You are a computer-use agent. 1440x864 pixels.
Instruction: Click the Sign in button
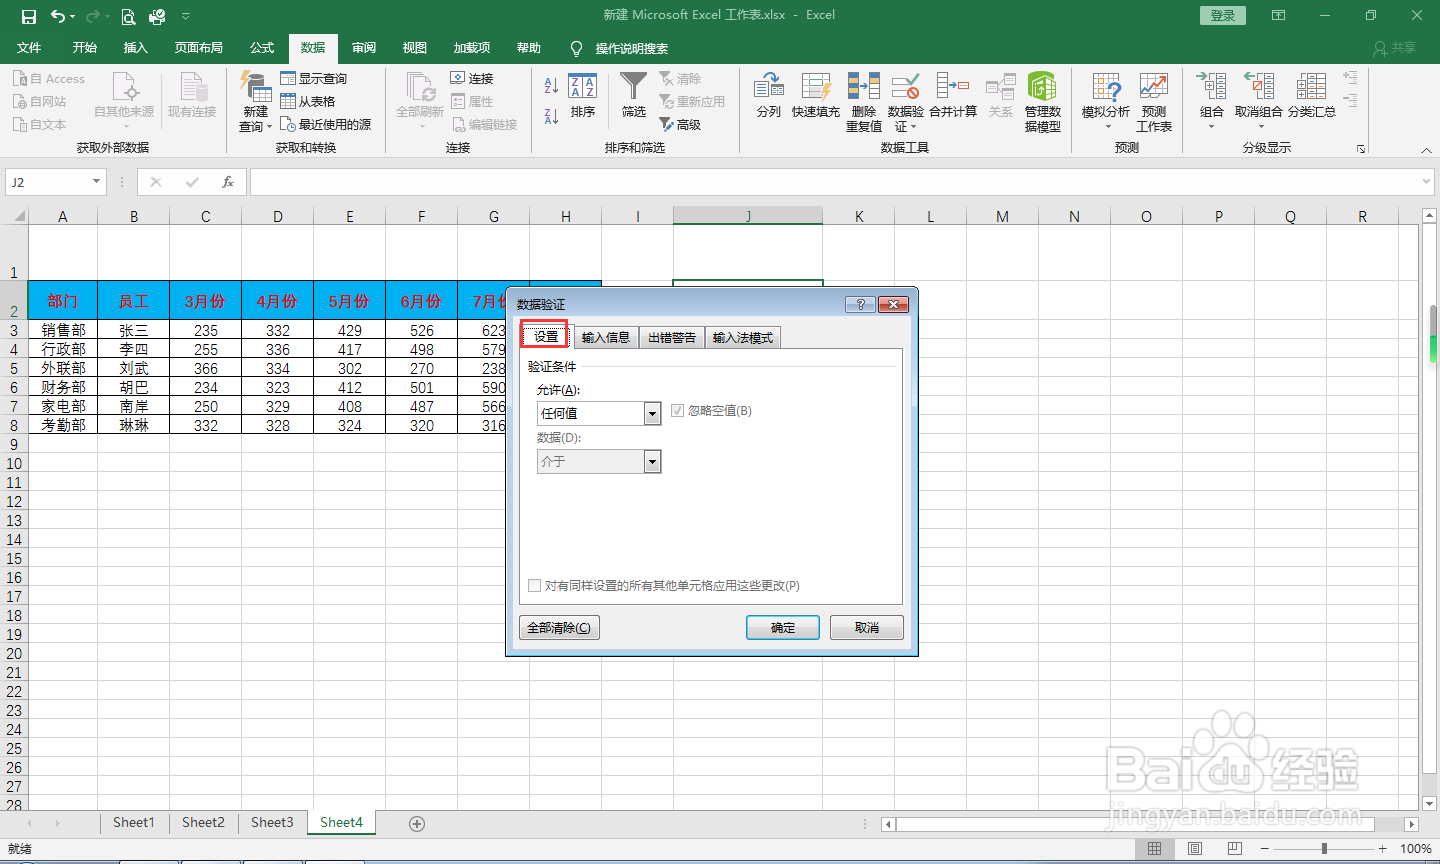[1223, 15]
